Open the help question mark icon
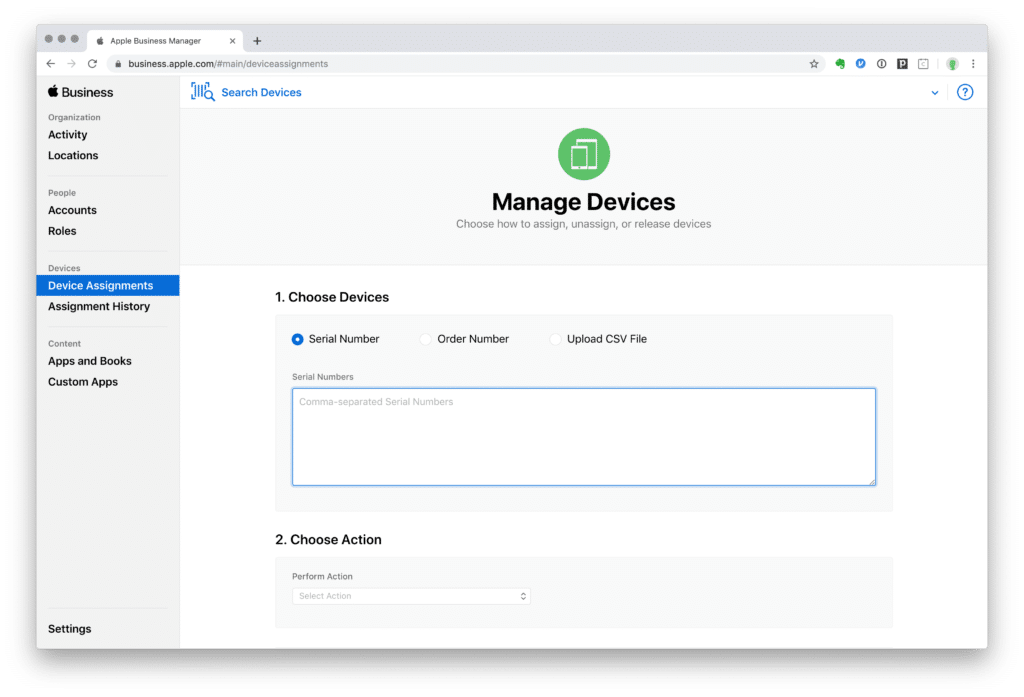1024x697 pixels. (x=965, y=92)
